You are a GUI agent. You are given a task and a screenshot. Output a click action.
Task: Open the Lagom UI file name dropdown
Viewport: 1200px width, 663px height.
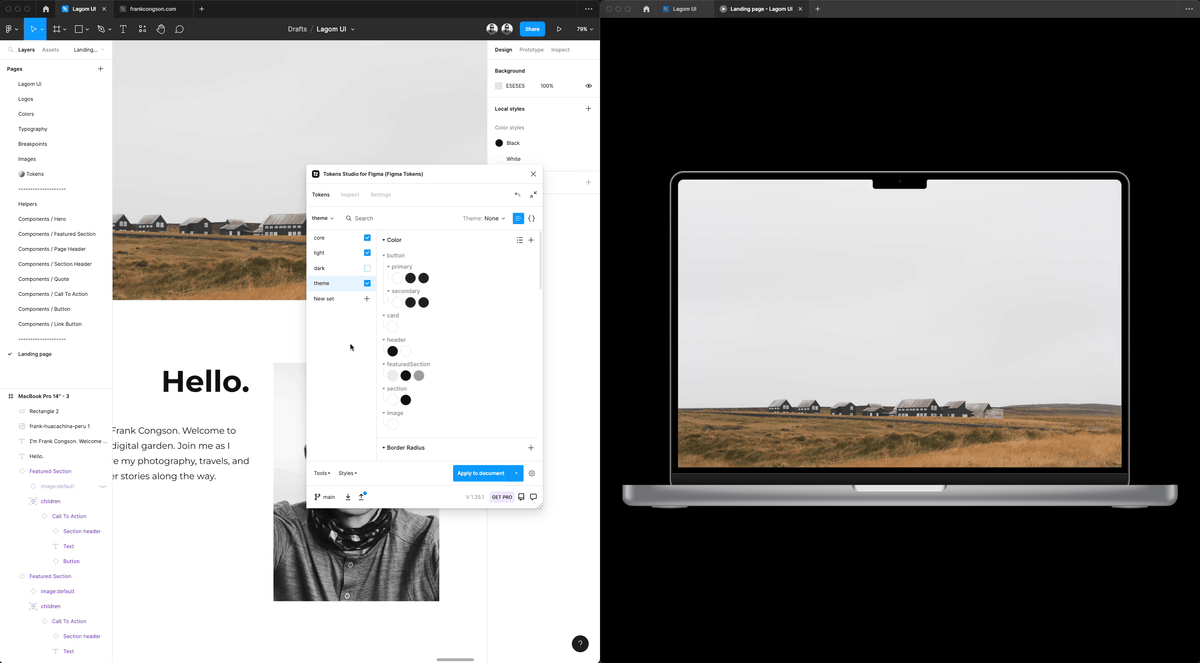coord(335,29)
